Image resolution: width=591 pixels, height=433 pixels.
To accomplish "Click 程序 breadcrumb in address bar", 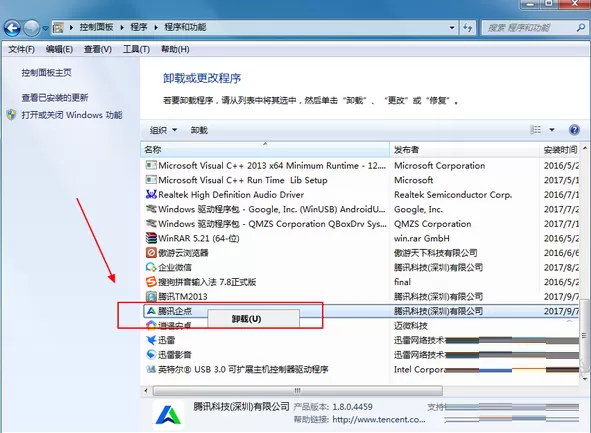I will point(139,27).
